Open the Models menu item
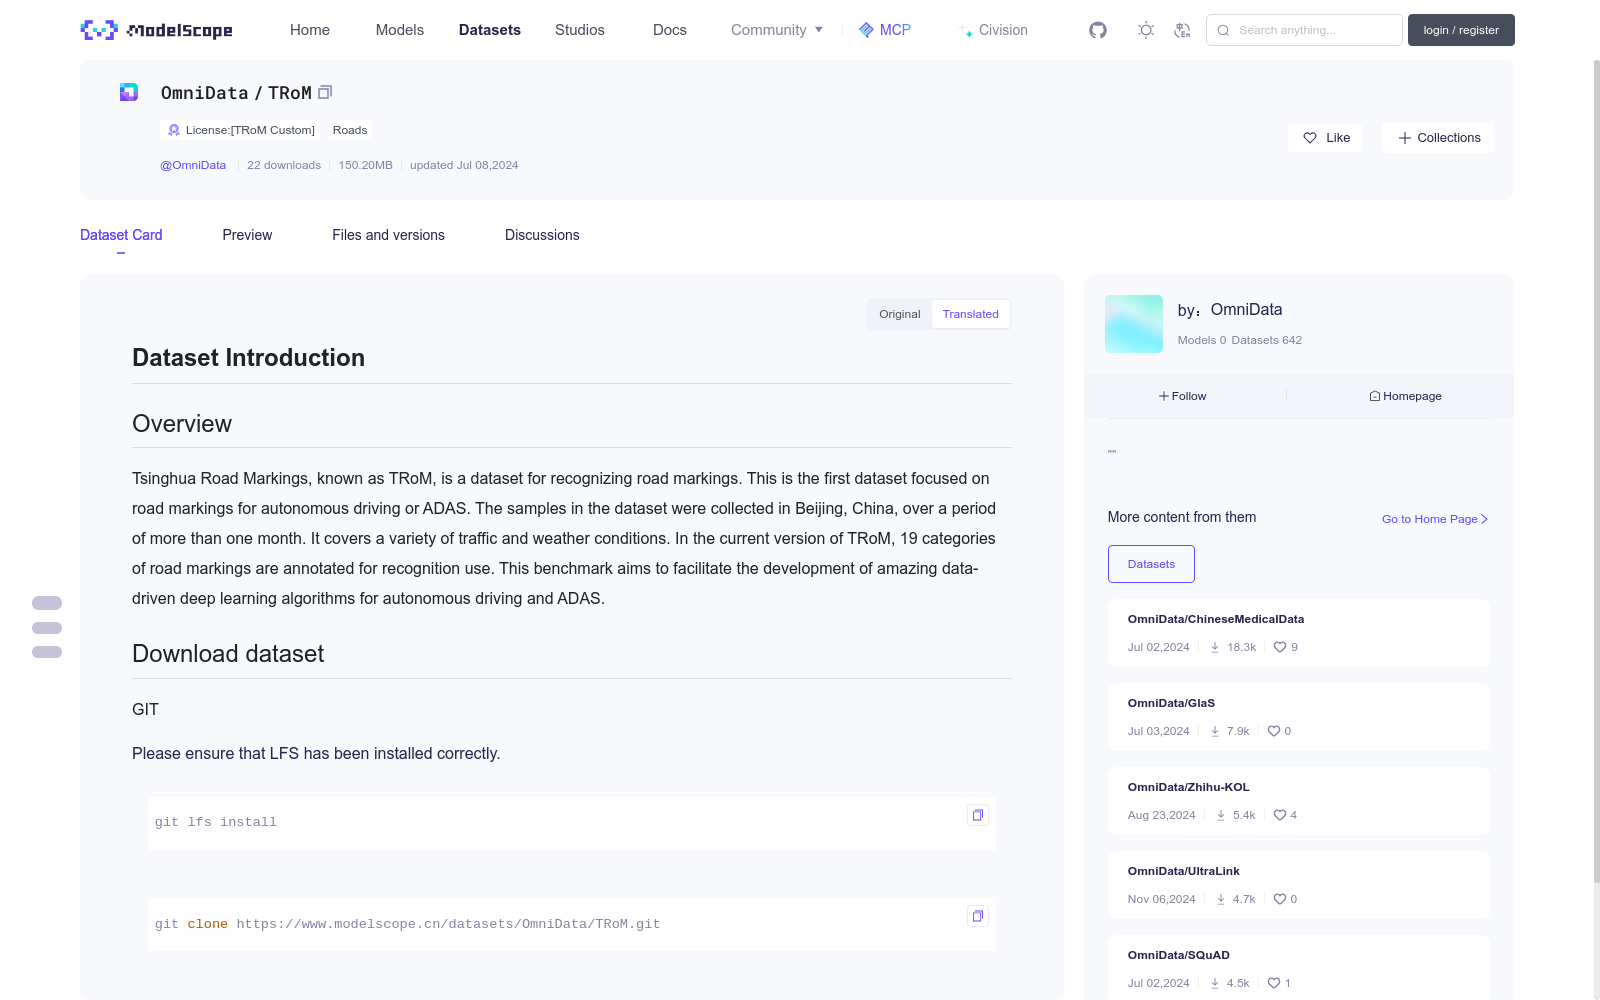 click(x=400, y=30)
